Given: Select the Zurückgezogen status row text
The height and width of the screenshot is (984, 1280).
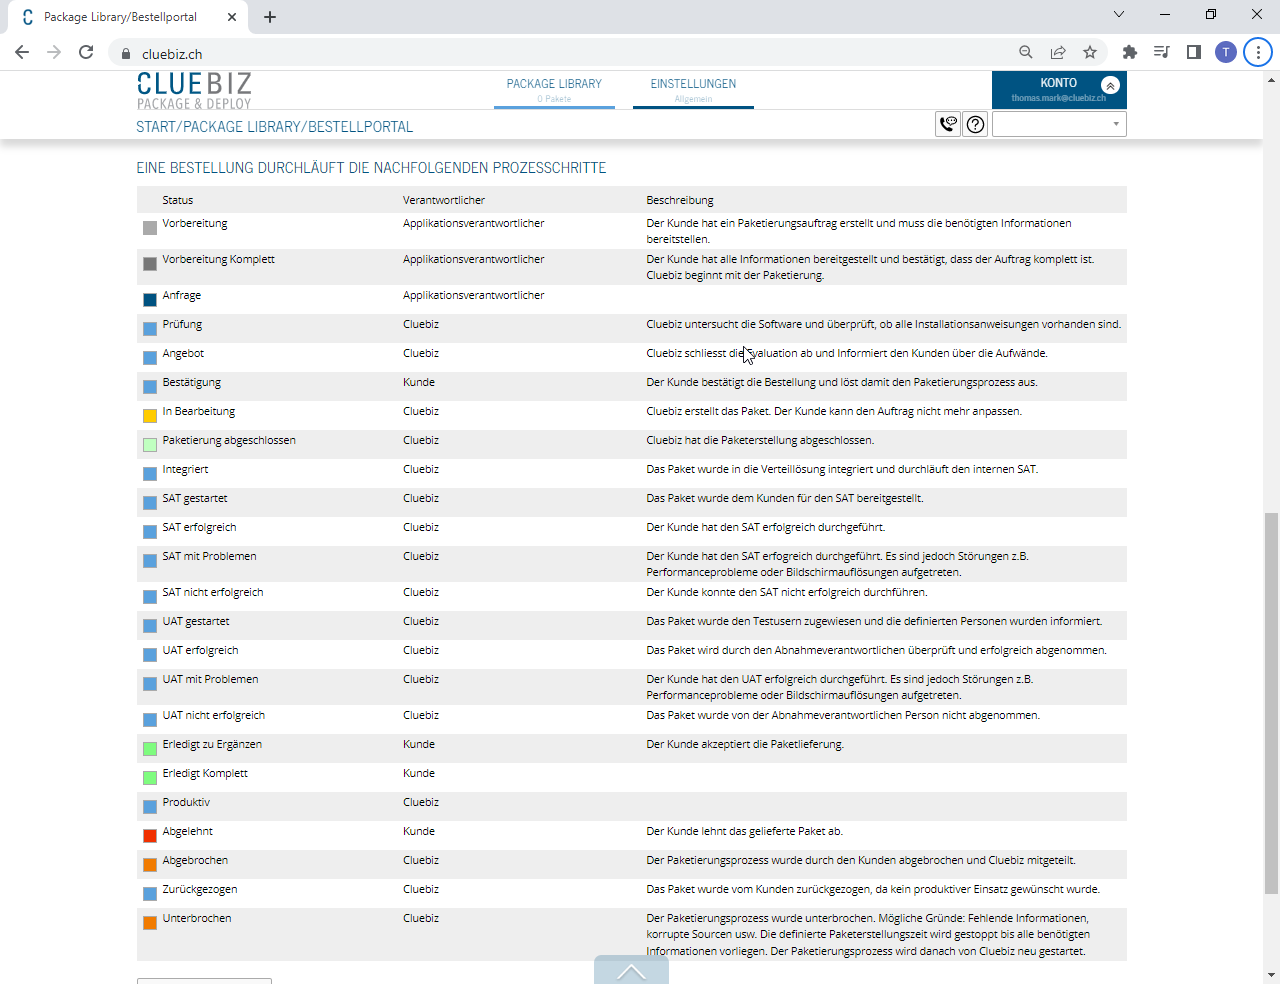Looking at the screenshot, I should (200, 889).
